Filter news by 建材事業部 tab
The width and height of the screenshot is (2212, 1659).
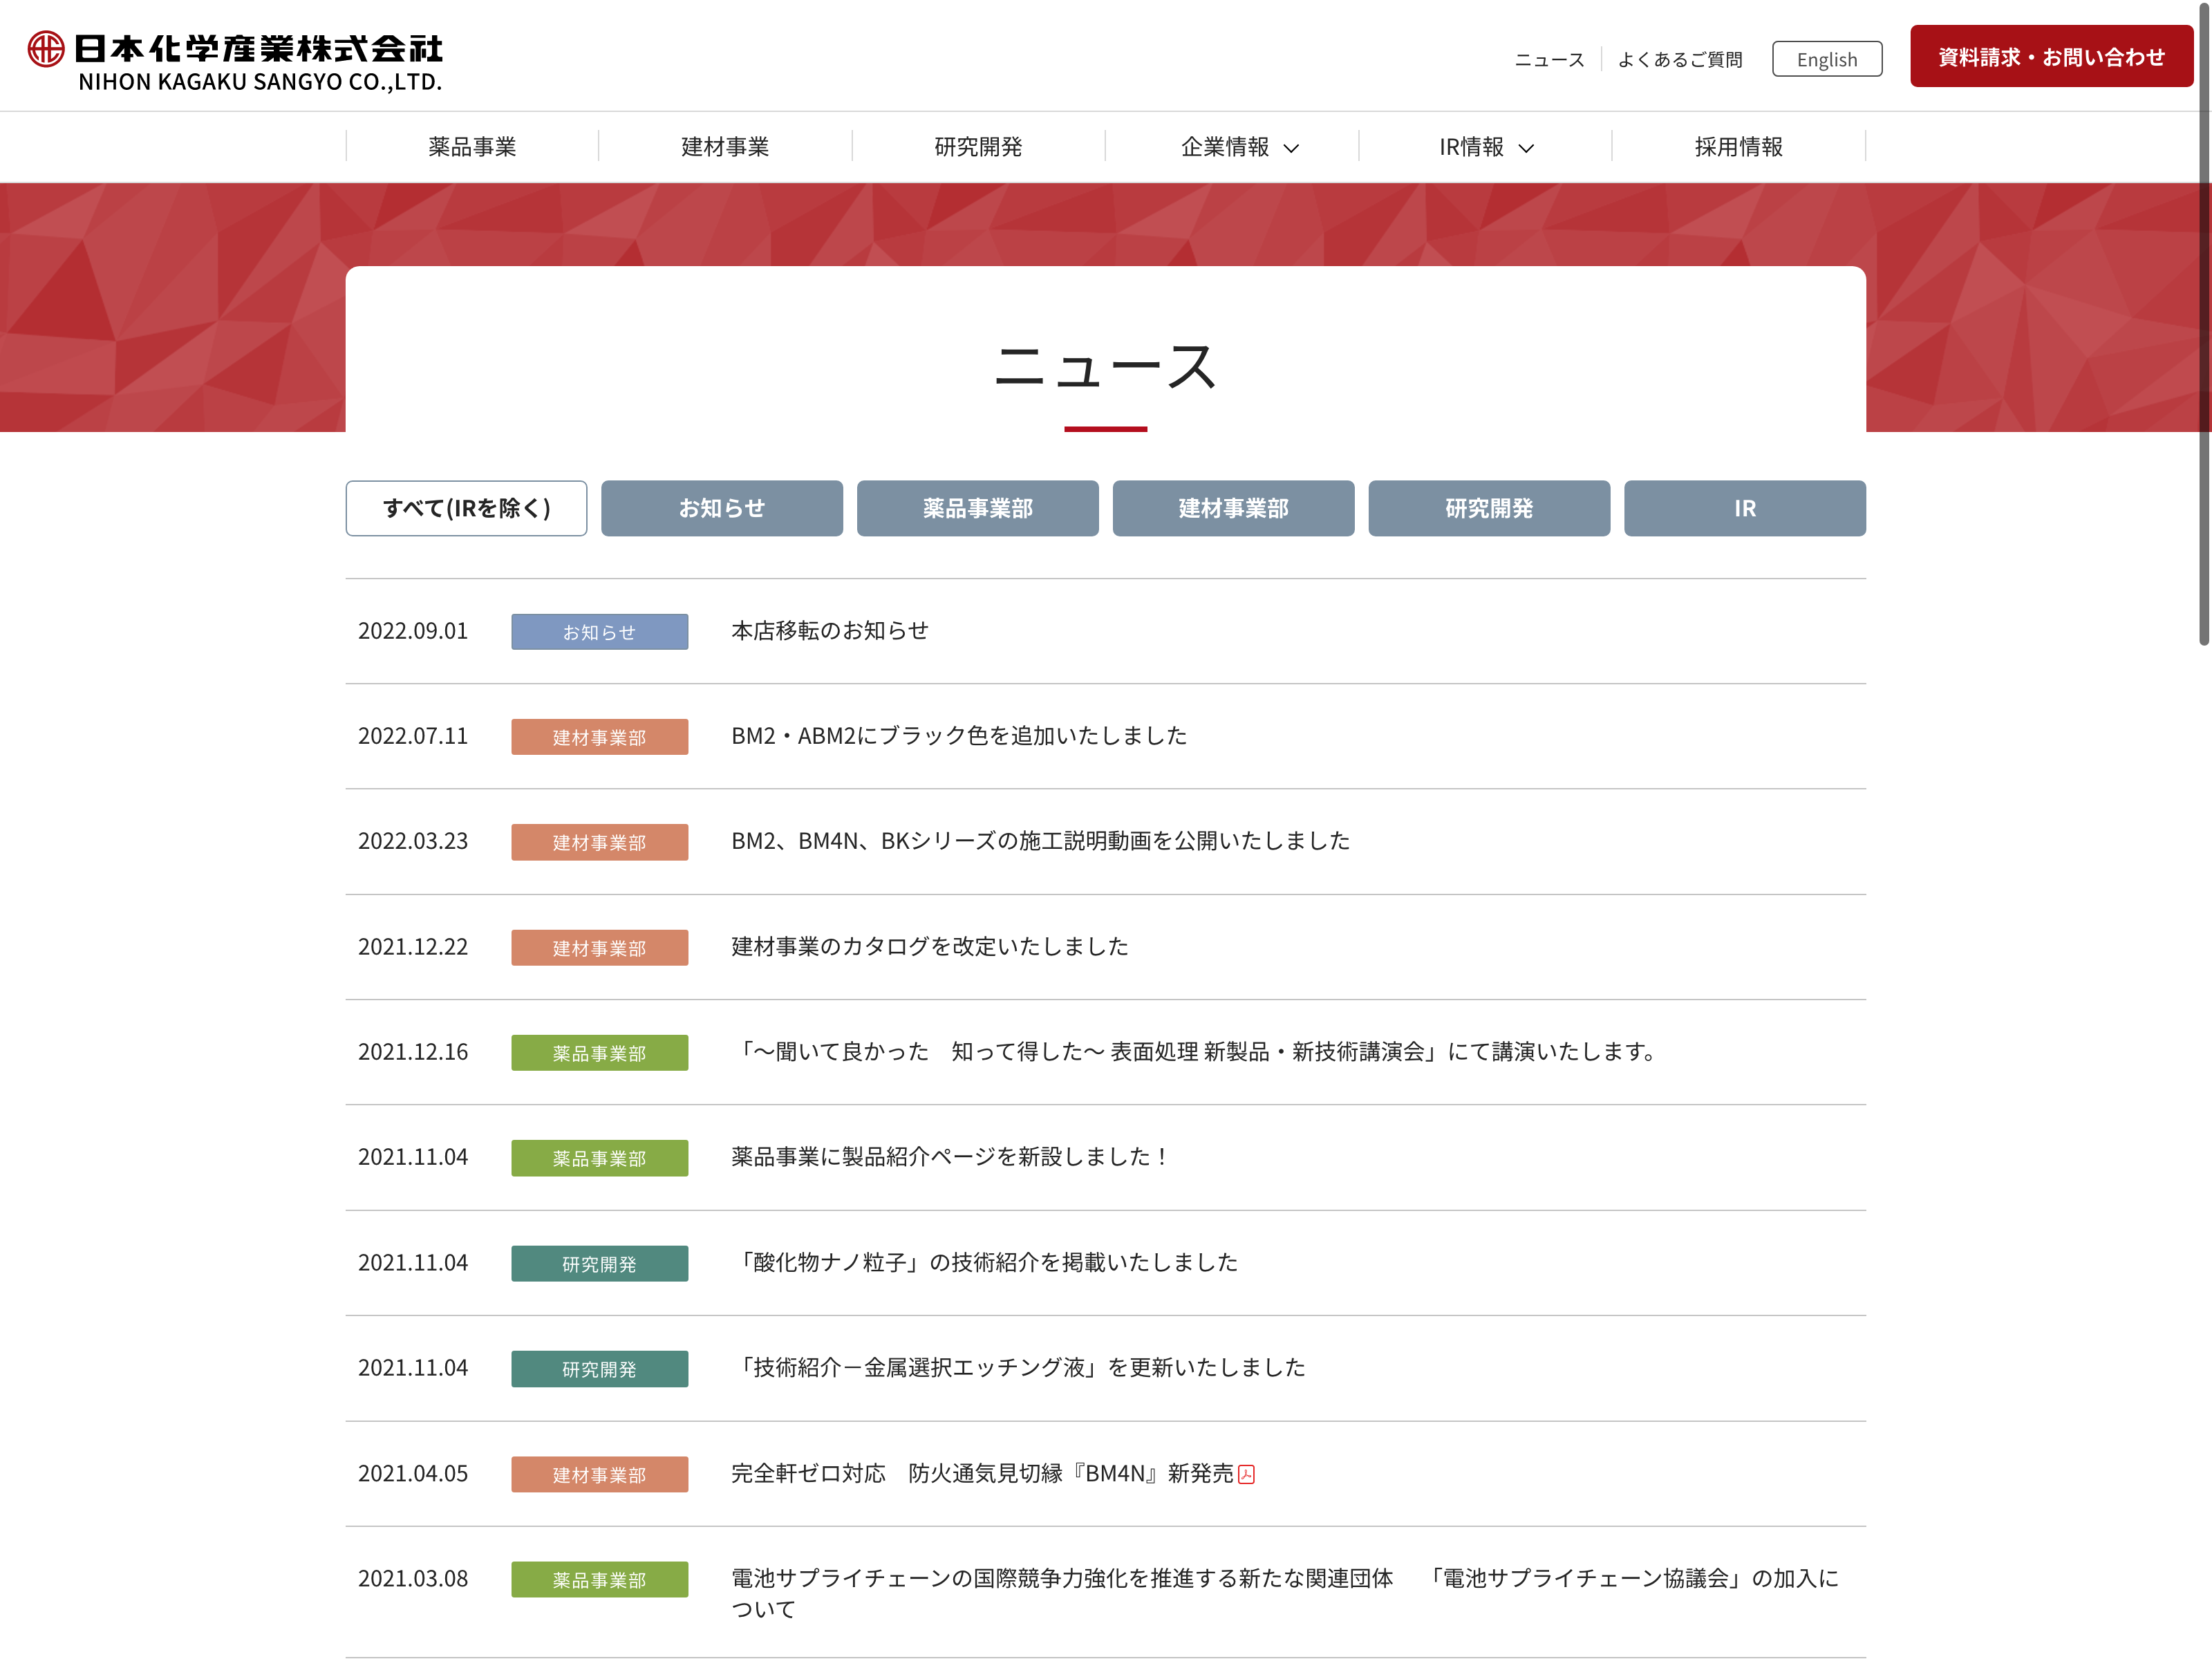[1233, 508]
